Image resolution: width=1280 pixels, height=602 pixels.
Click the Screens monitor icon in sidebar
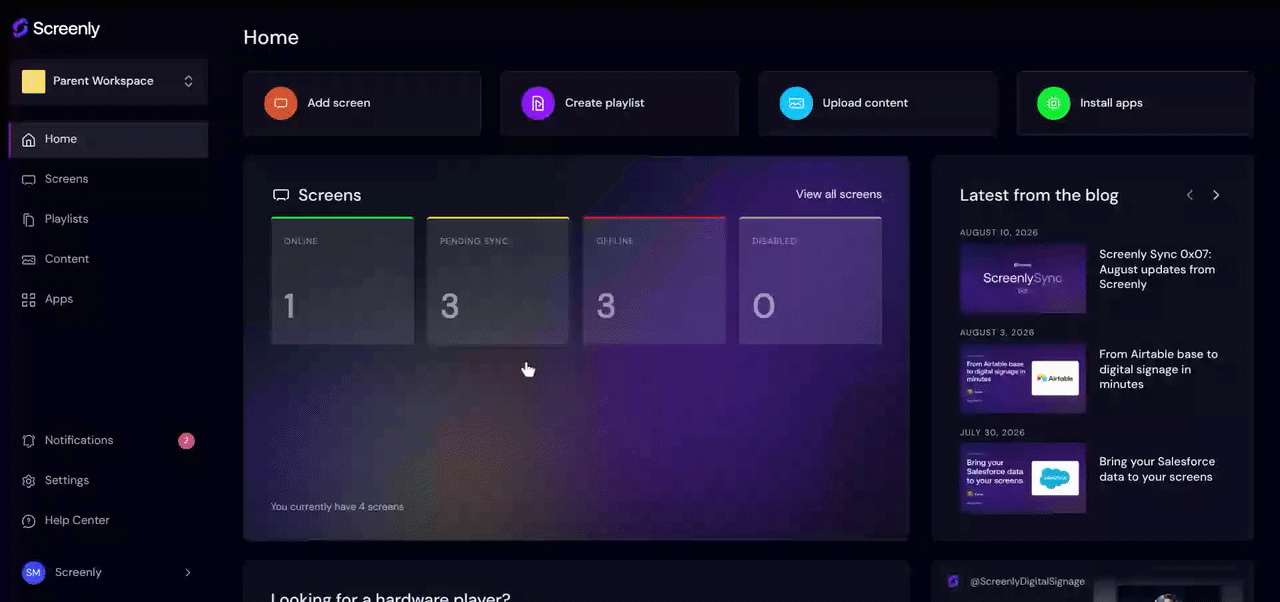coord(28,179)
